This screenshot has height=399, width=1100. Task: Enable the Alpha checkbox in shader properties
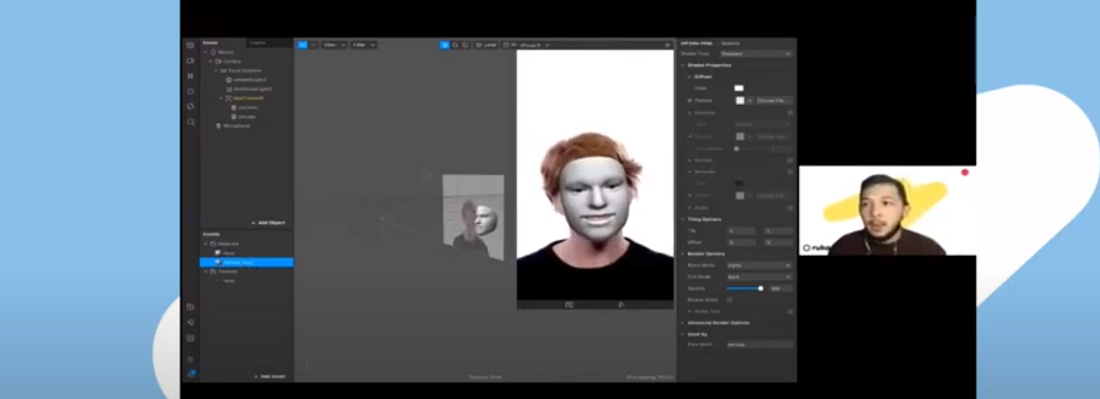[x=791, y=208]
